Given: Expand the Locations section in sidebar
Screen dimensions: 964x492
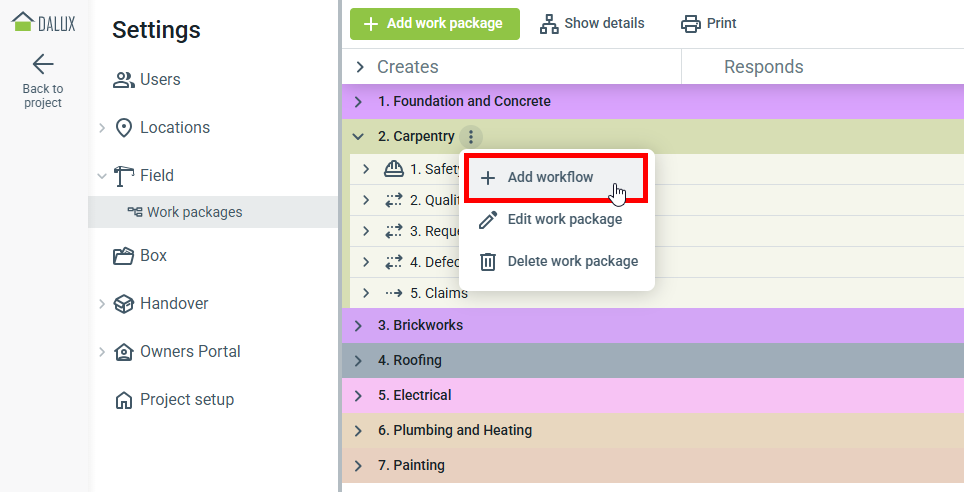Looking at the screenshot, I should click(x=102, y=128).
